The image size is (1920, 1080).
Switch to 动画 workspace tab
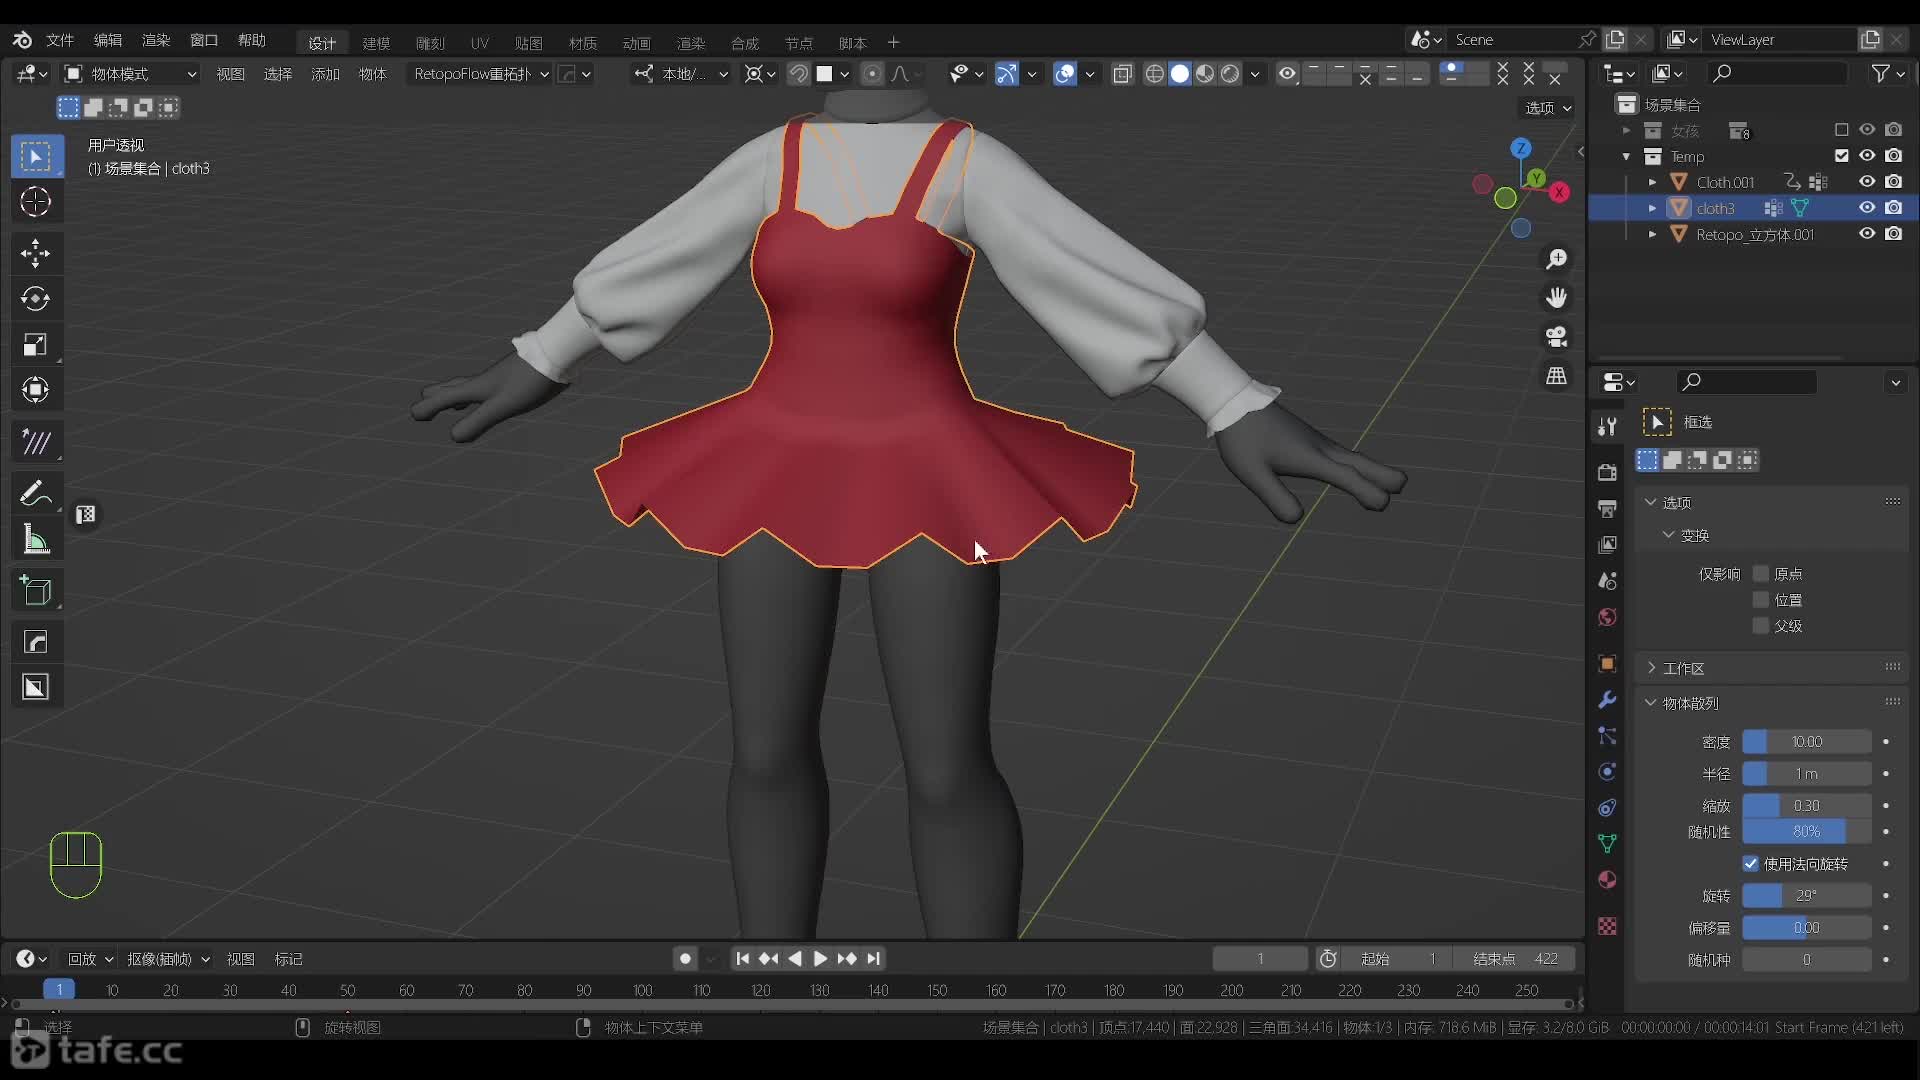coord(636,43)
